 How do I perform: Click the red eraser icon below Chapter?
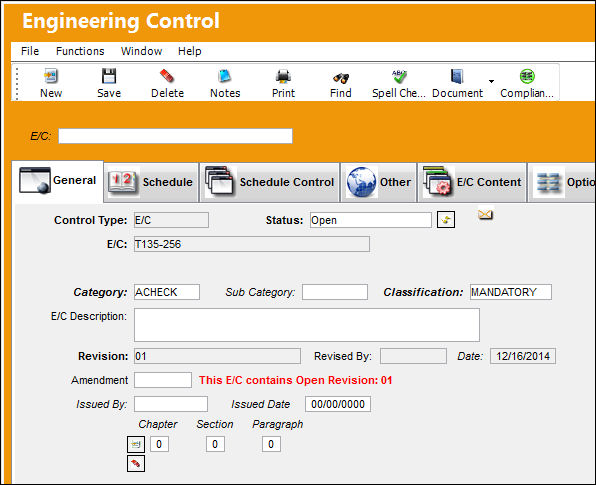pos(136,463)
